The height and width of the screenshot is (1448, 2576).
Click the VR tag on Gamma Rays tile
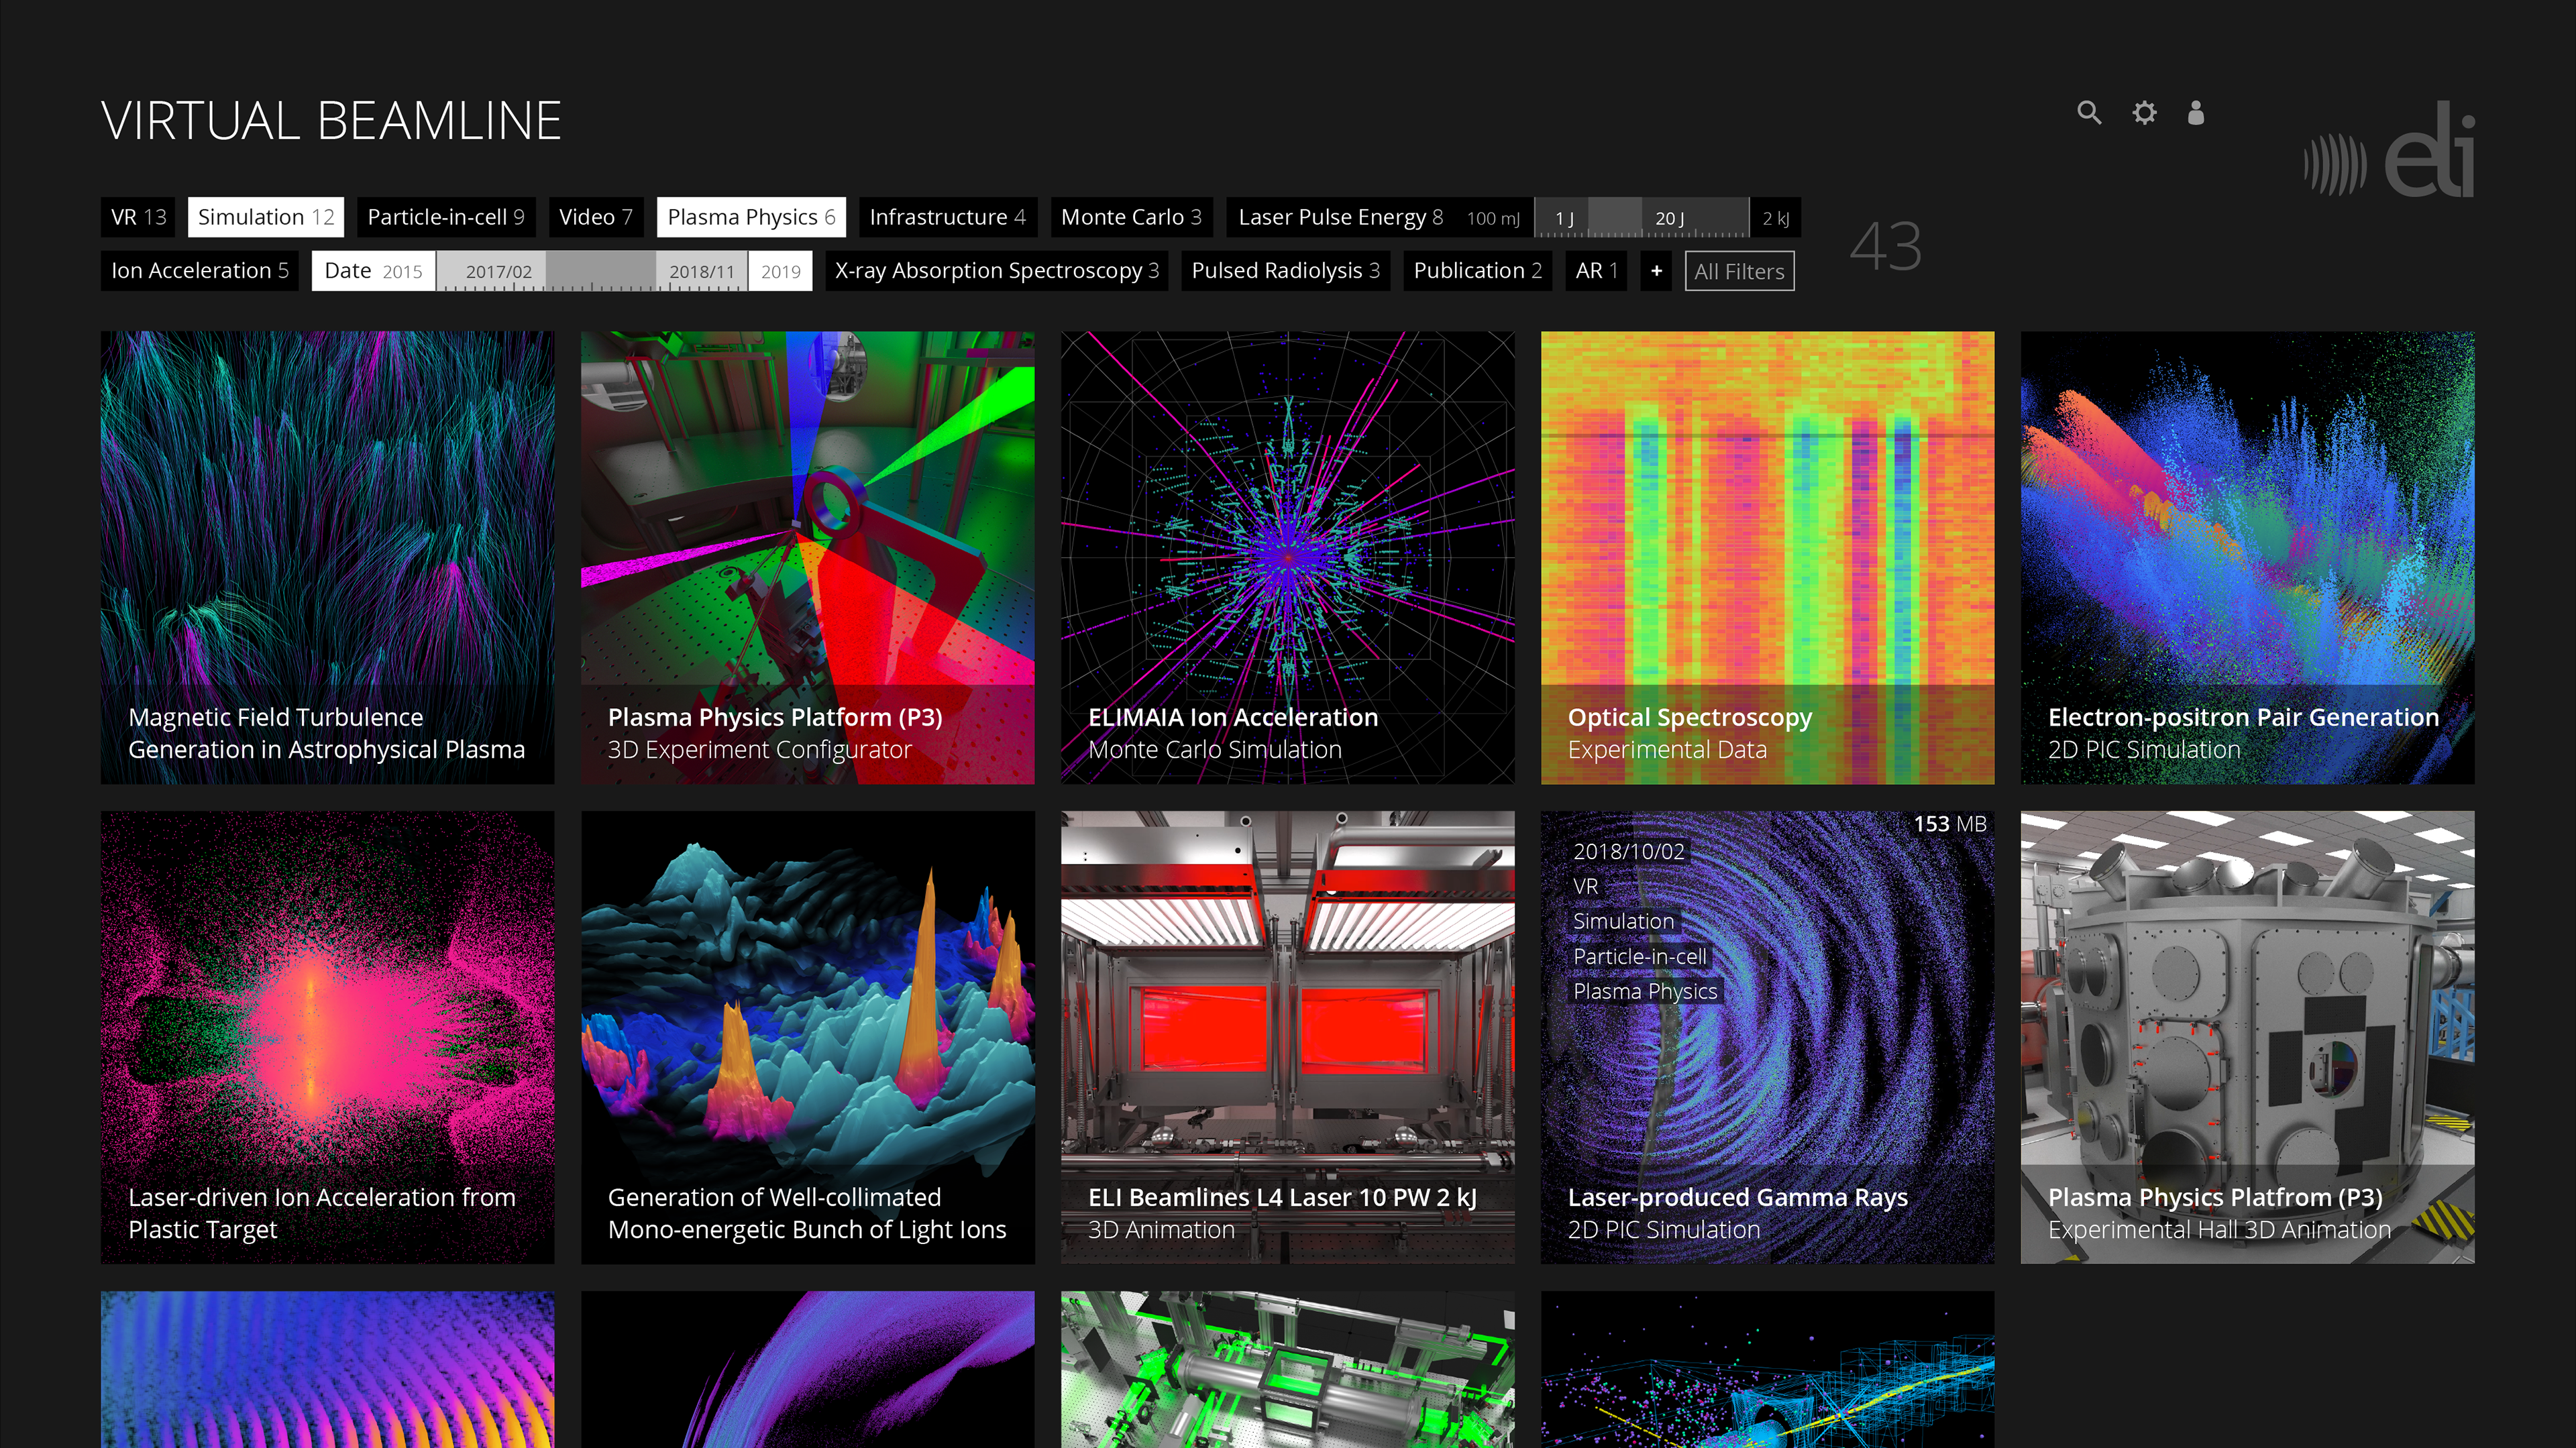pyautogui.click(x=1585, y=887)
